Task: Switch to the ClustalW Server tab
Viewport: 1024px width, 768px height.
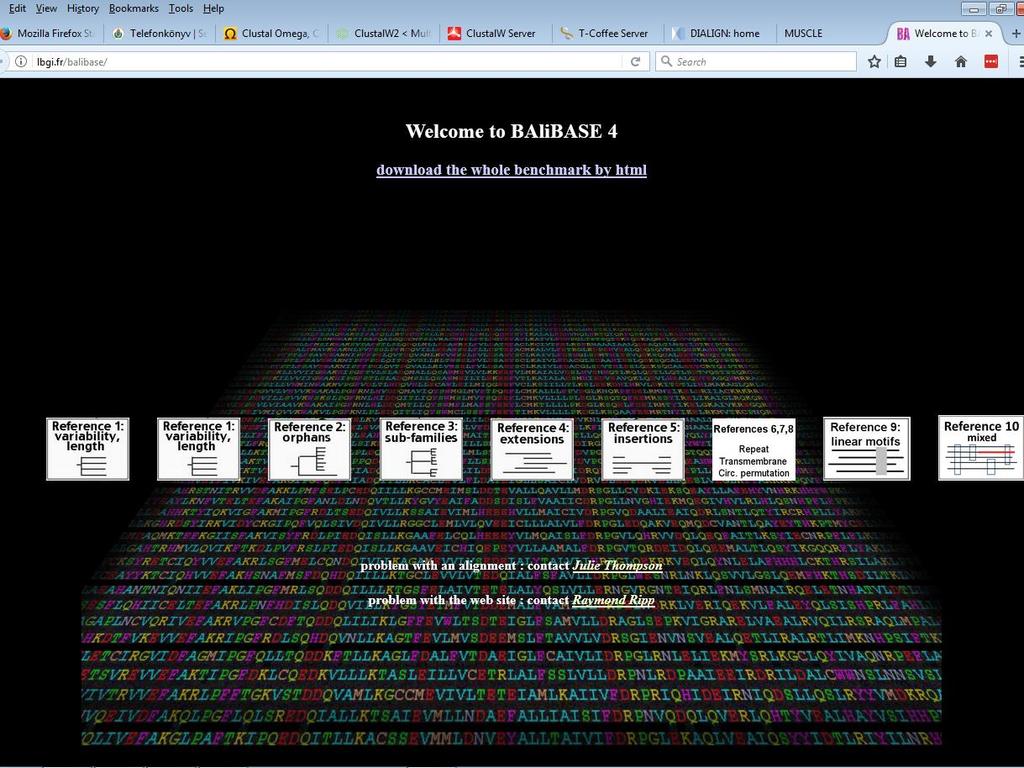Action: click(496, 33)
